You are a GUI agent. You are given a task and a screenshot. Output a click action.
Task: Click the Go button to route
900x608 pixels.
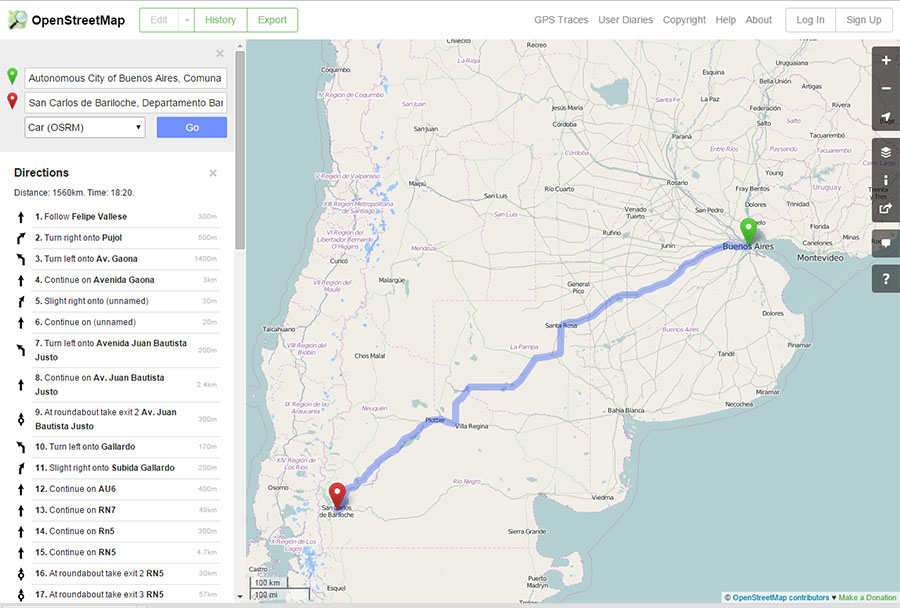[x=192, y=127]
